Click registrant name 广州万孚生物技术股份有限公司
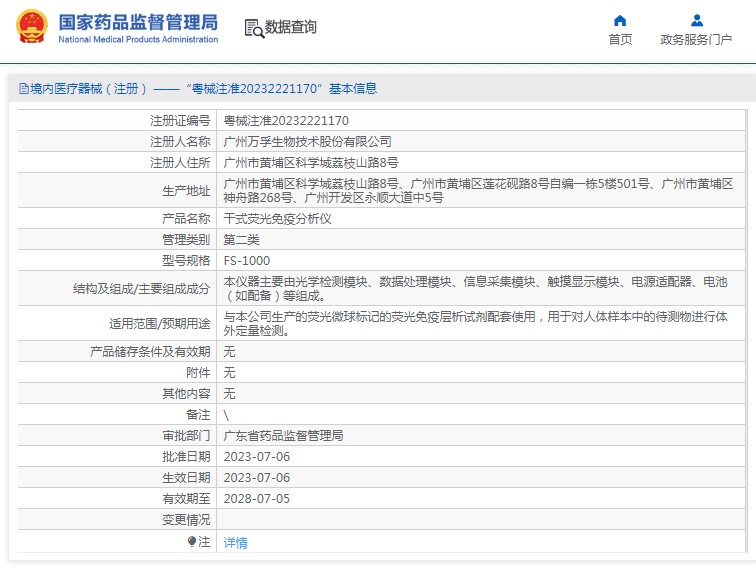 [307, 141]
